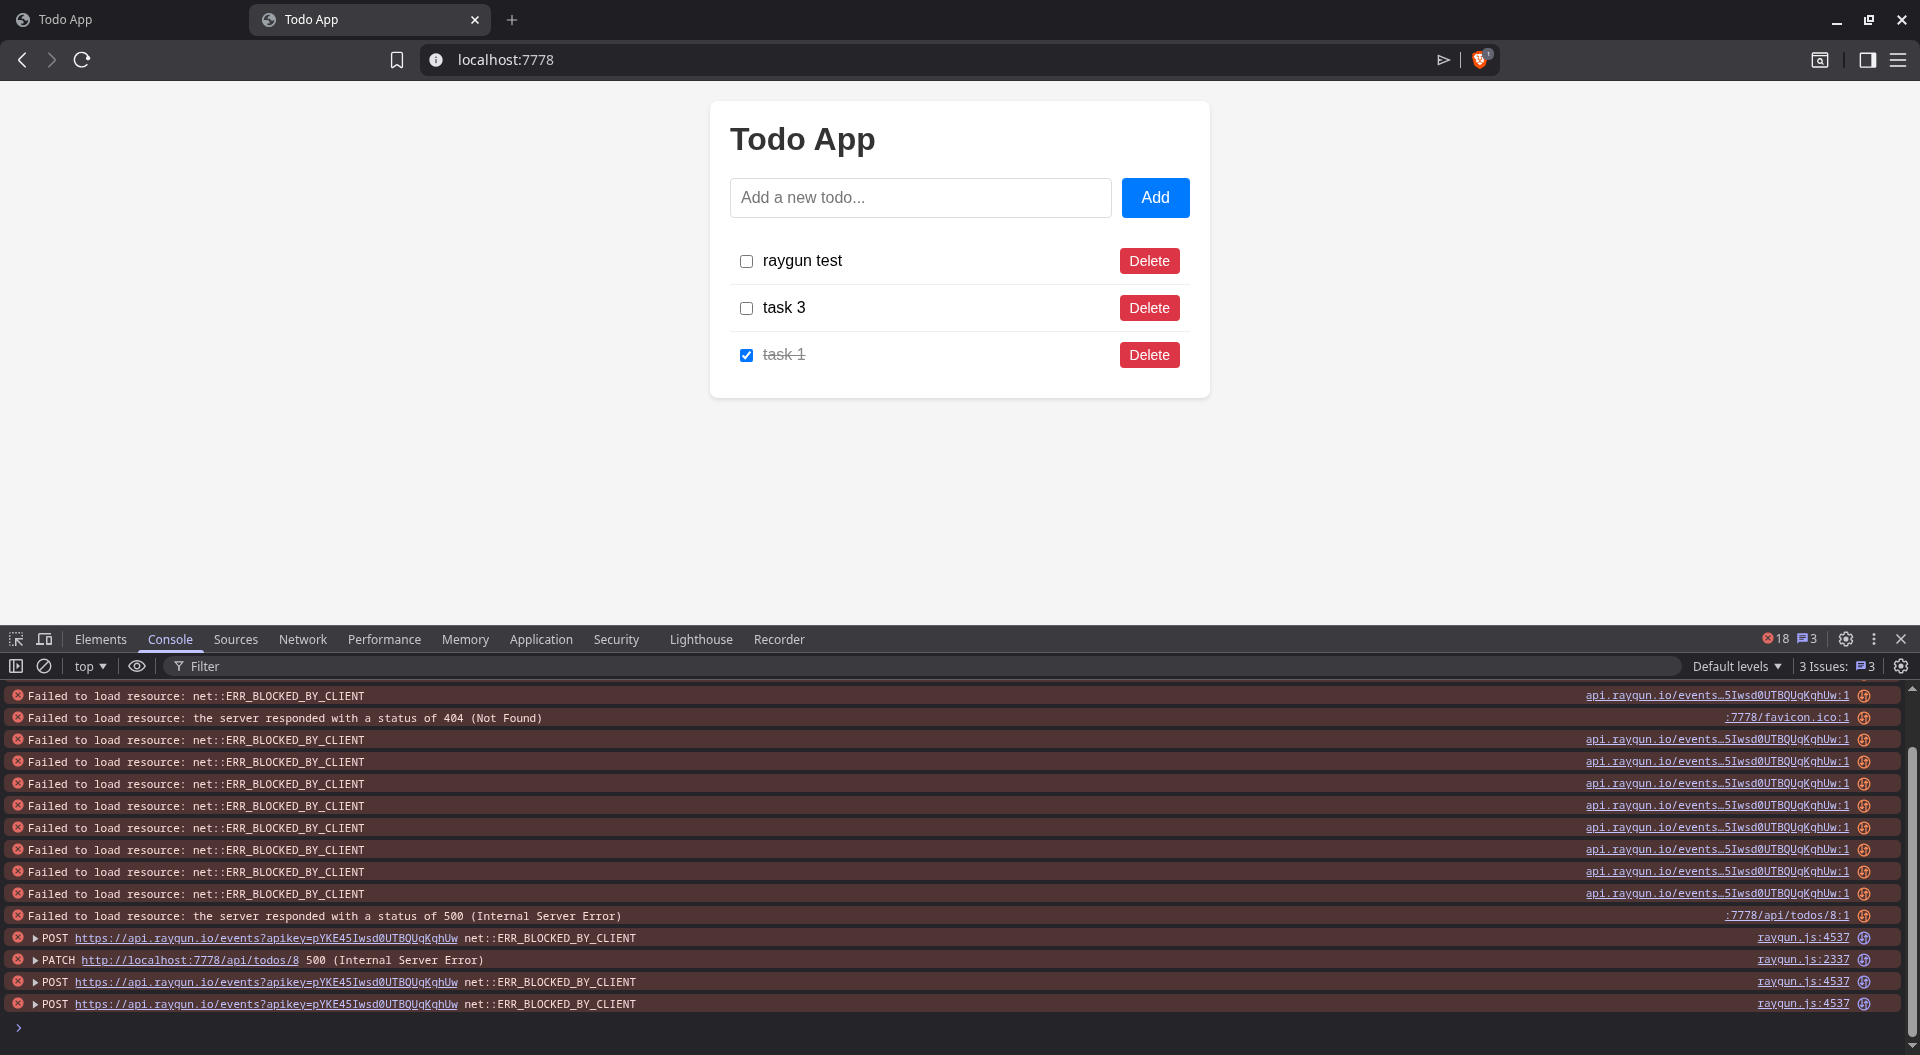This screenshot has height=1055, width=1920.
Task: Bookmark this page with the bookmark icon
Action: pyautogui.click(x=397, y=60)
